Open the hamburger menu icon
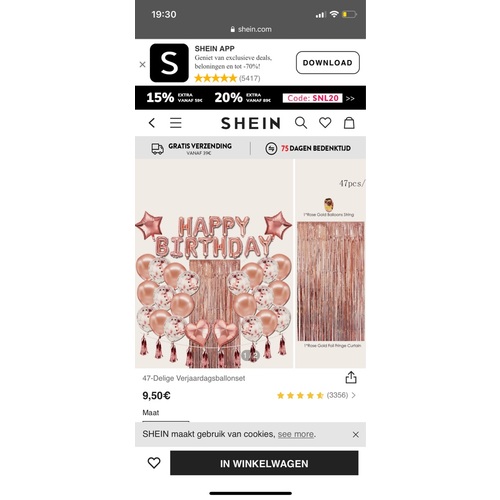The image size is (500, 500). coord(176,123)
